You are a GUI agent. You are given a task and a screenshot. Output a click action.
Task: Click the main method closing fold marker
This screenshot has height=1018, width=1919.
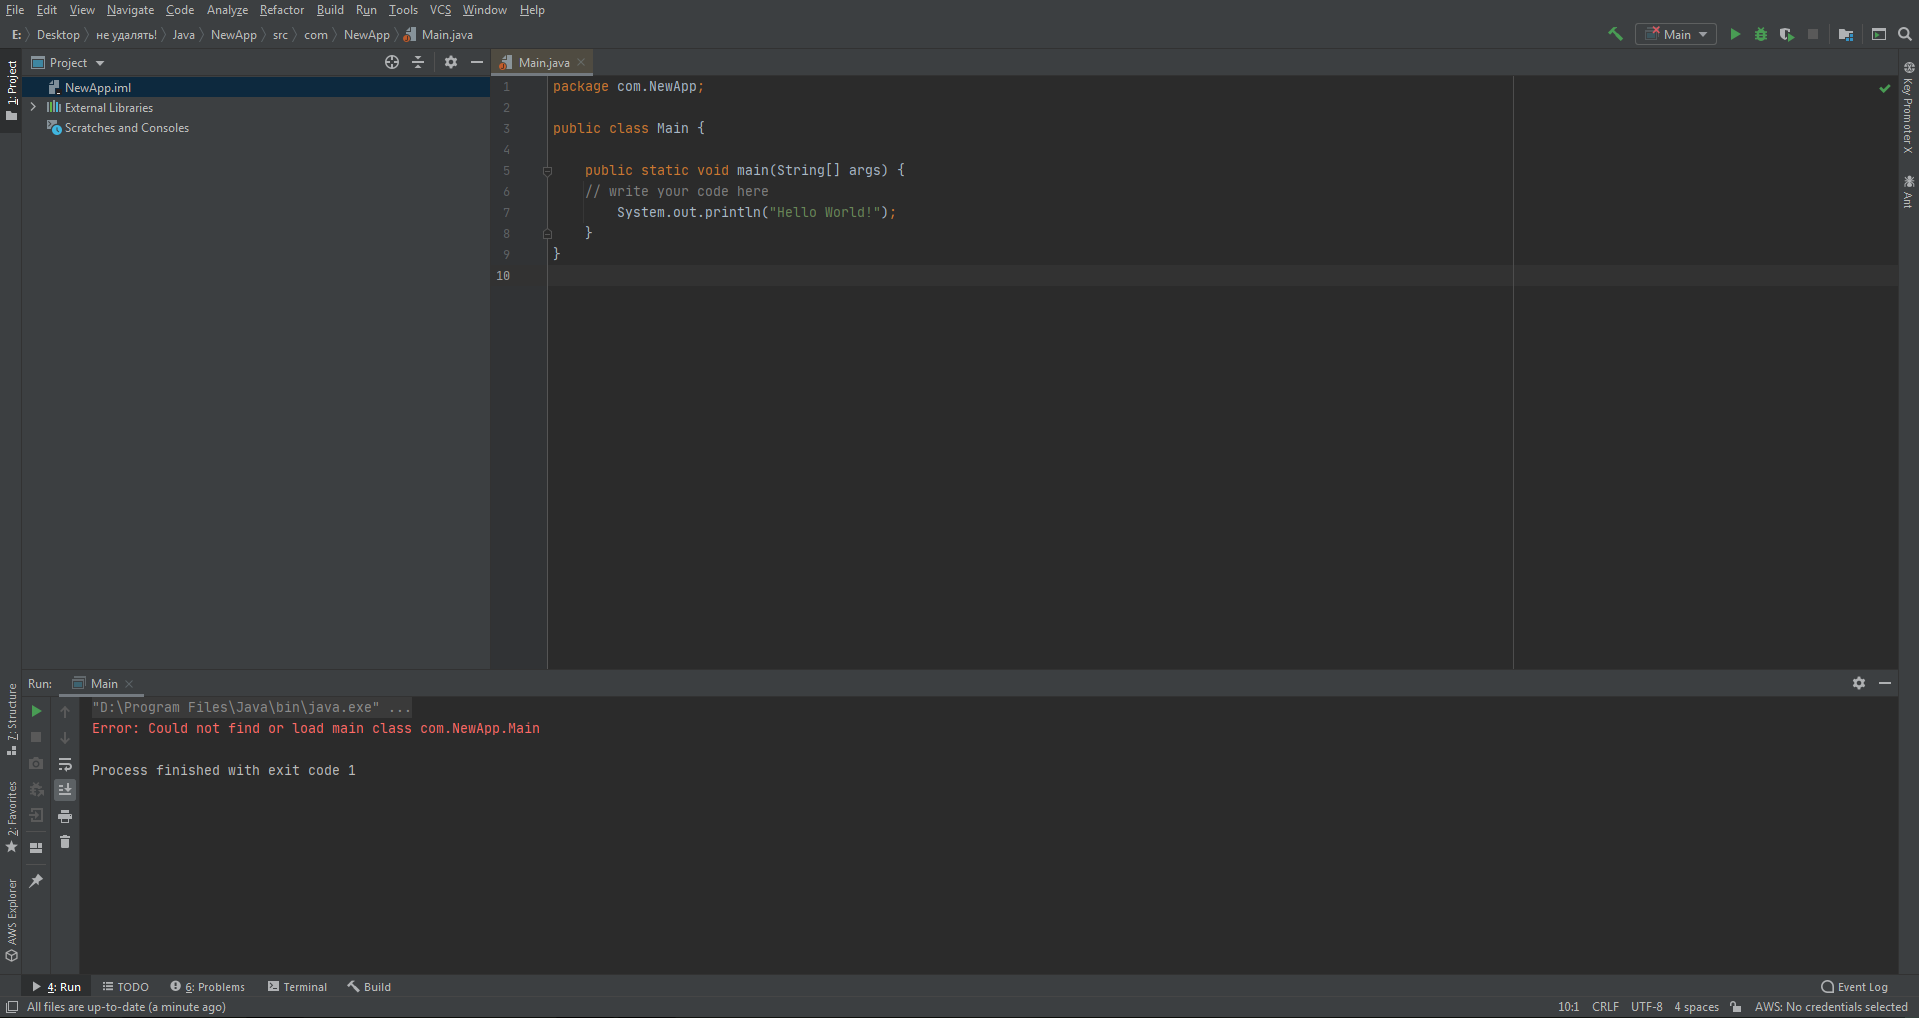(x=547, y=234)
